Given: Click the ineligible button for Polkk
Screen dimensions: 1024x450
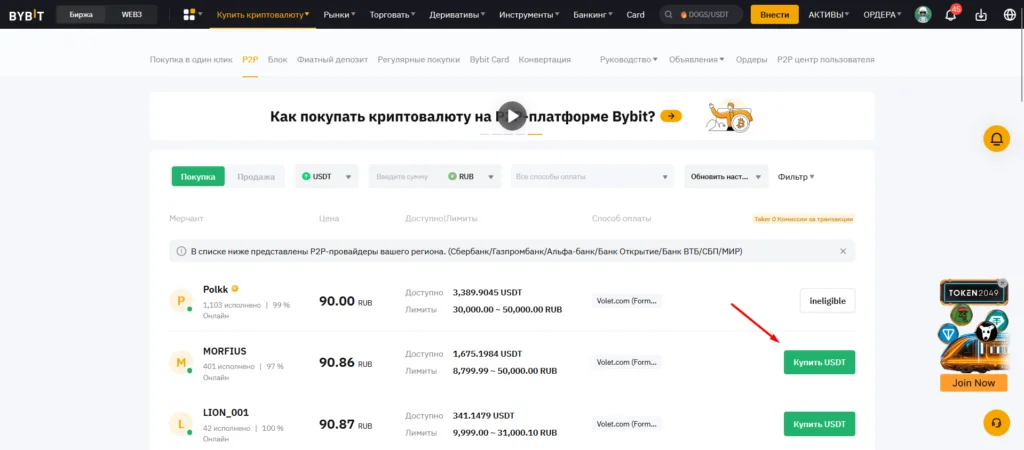Looking at the screenshot, I should [827, 300].
